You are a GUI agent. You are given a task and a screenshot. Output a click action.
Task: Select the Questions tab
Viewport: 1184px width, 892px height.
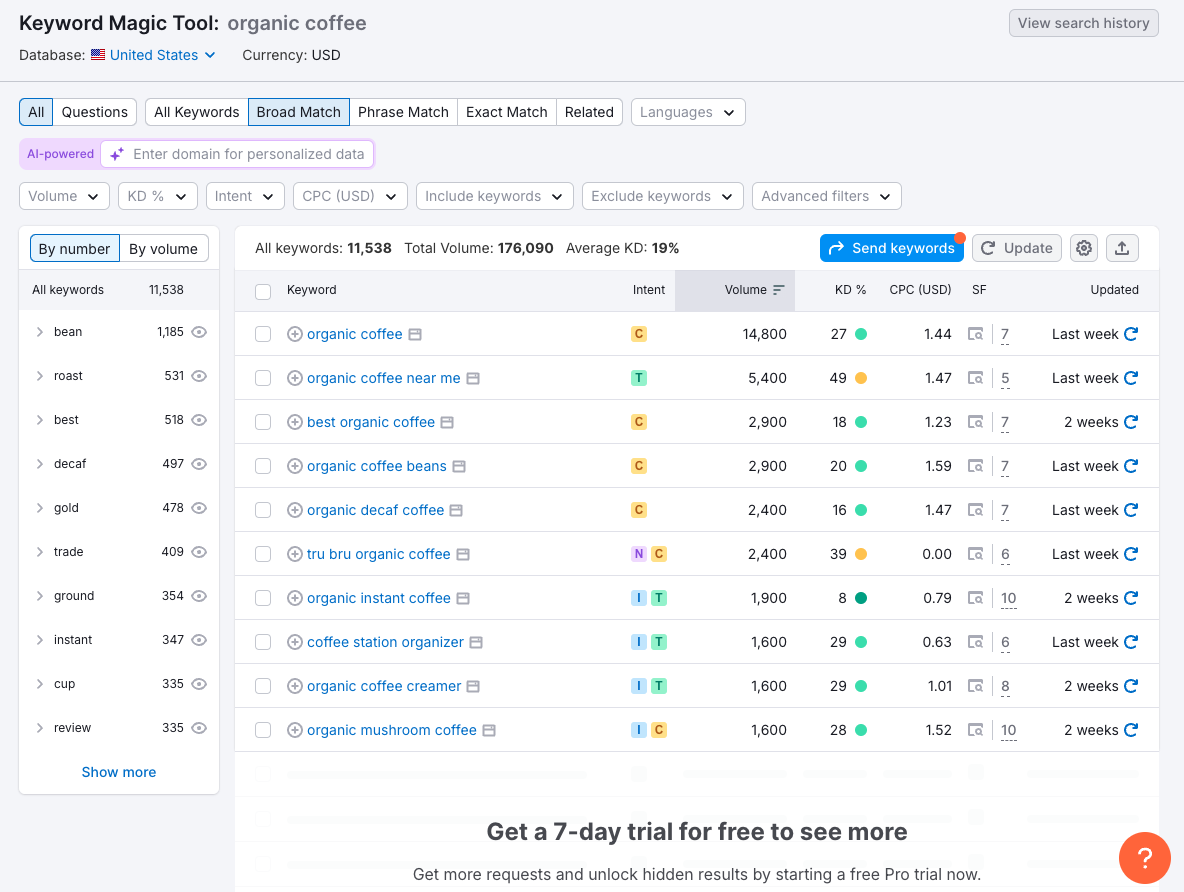point(95,112)
